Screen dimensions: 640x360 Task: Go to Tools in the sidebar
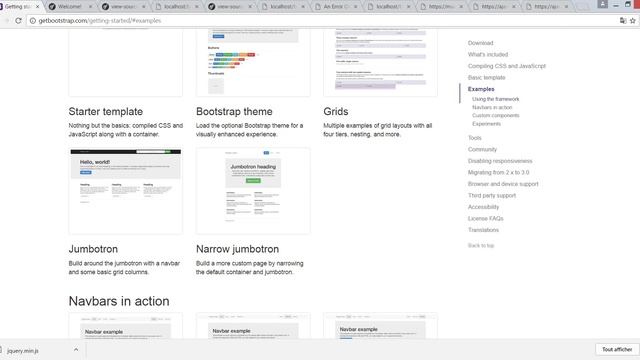[x=475, y=138]
